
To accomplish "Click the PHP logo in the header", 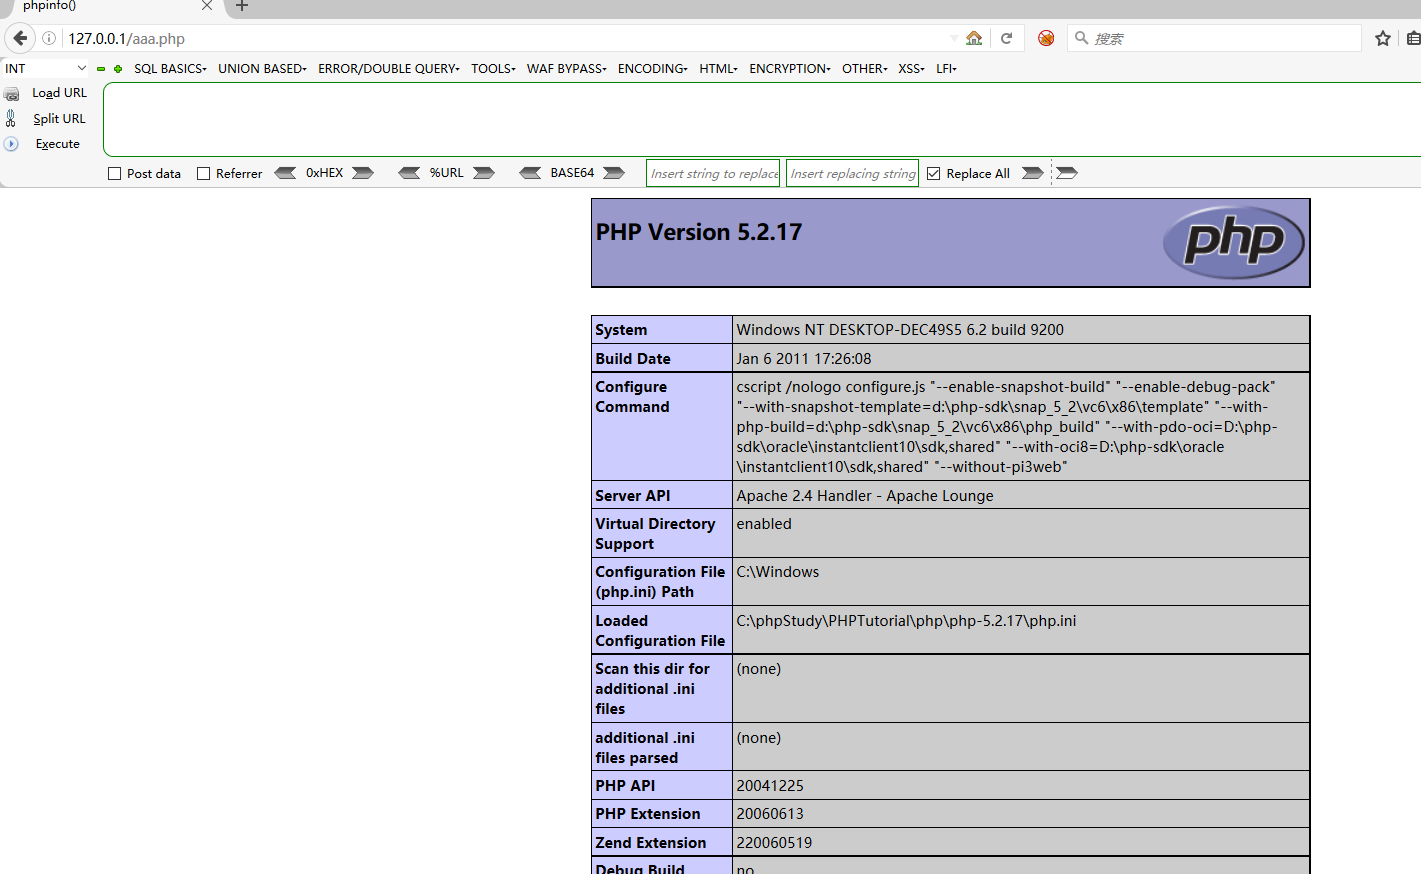I will (1234, 242).
